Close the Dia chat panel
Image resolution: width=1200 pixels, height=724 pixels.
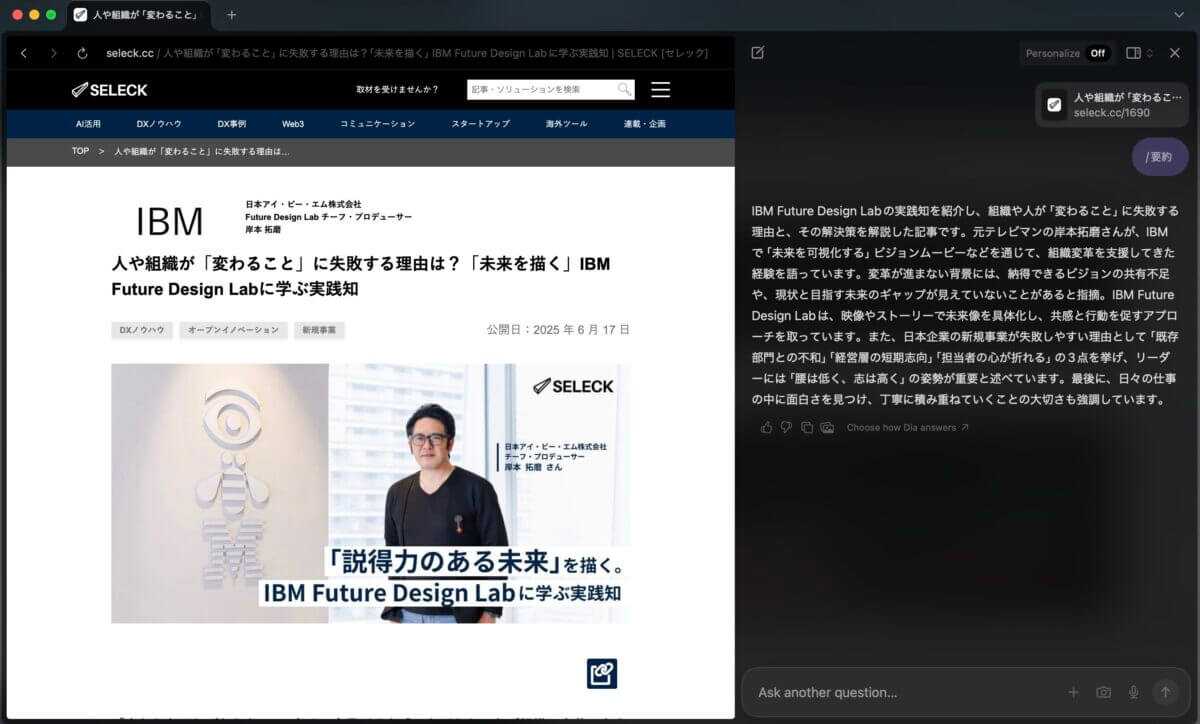click(1175, 53)
